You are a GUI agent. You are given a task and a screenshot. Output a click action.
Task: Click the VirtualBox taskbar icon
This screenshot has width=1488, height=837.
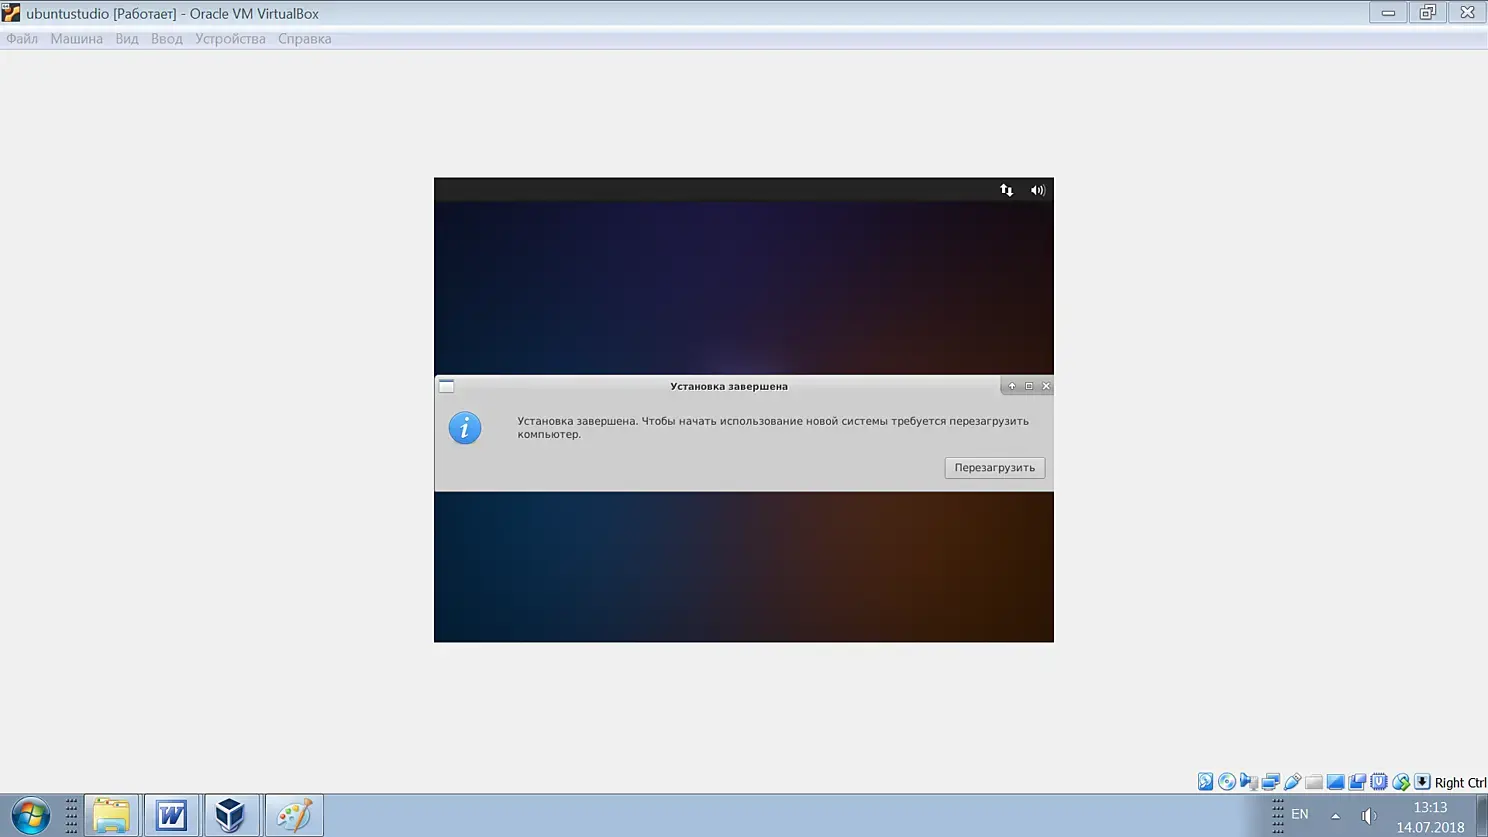(x=231, y=815)
